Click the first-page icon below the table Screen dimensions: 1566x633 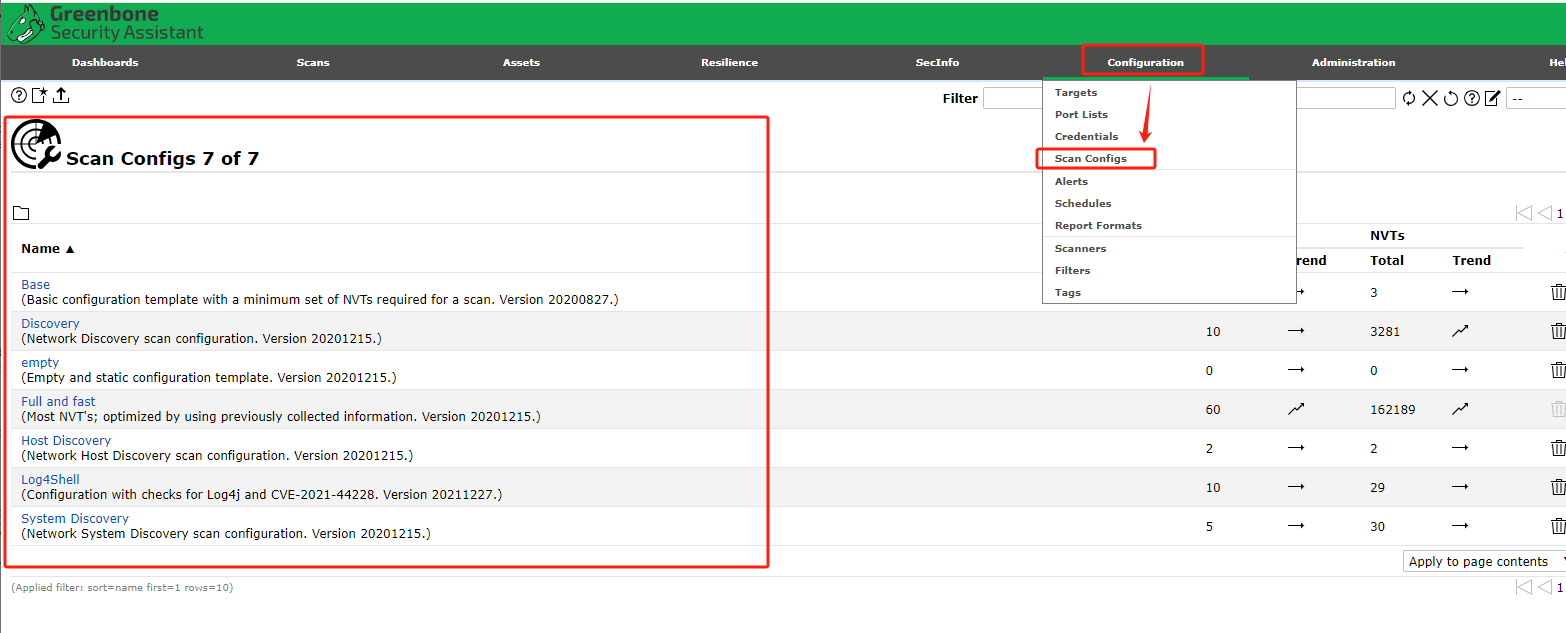(x=1524, y=587)
